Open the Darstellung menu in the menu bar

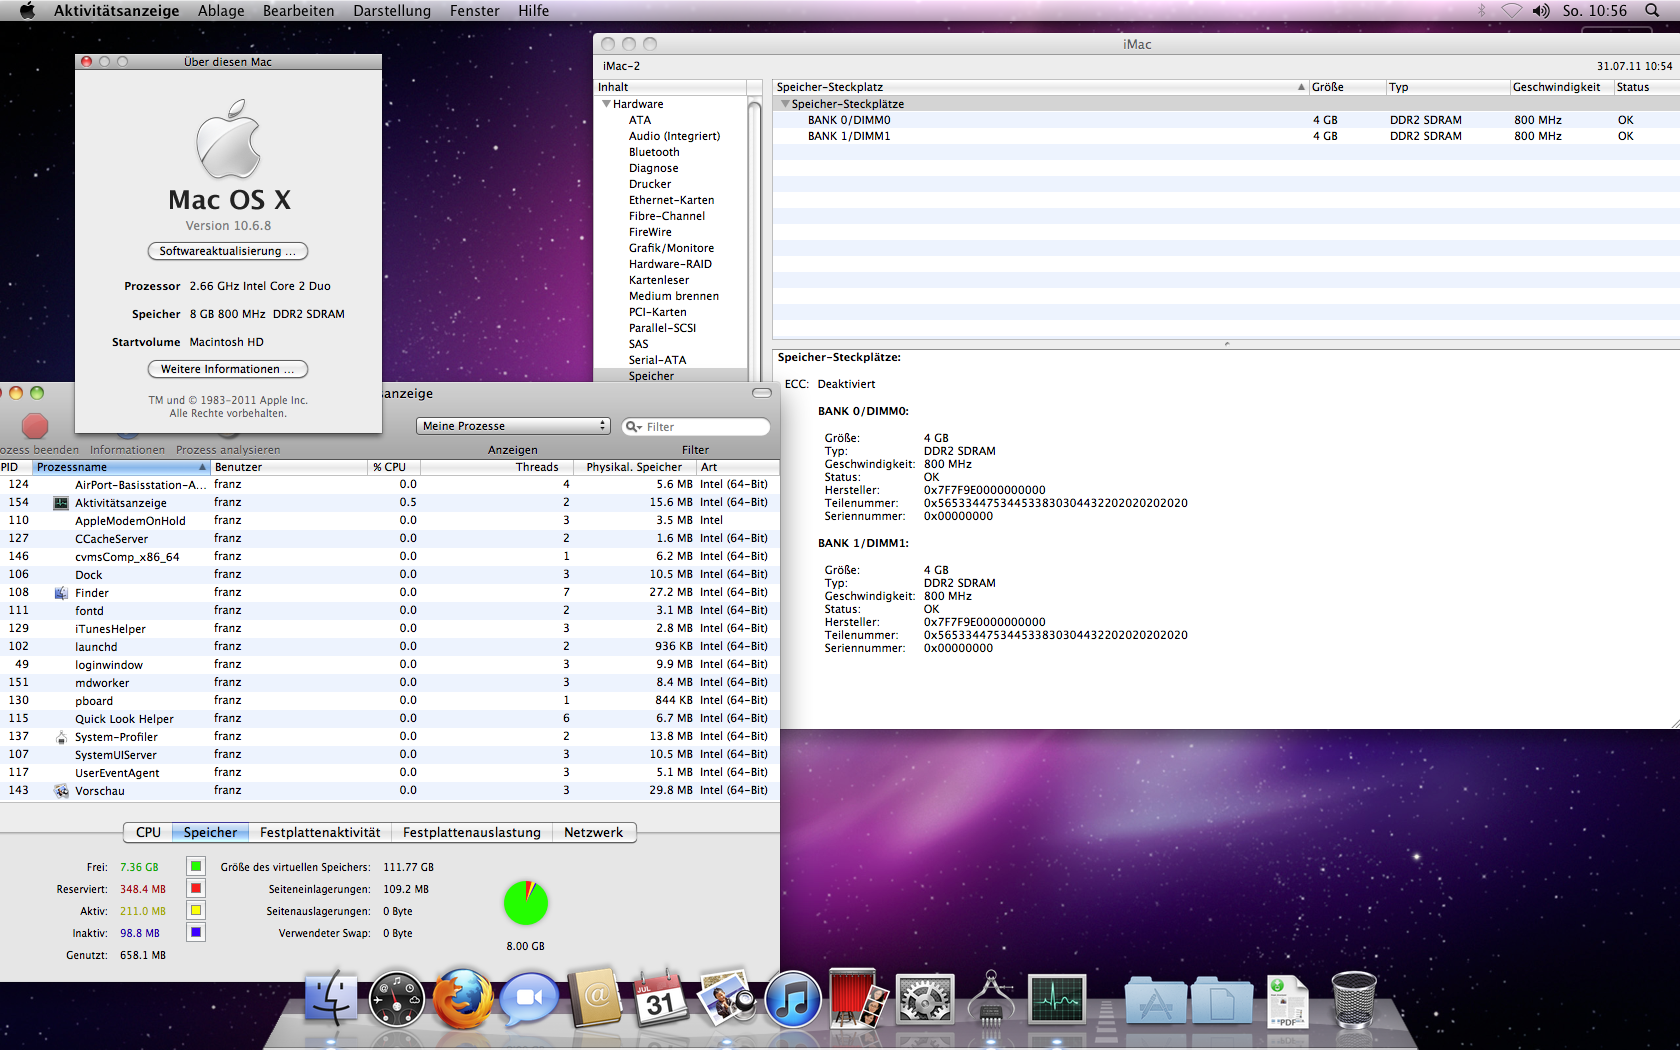click(391, 11)
